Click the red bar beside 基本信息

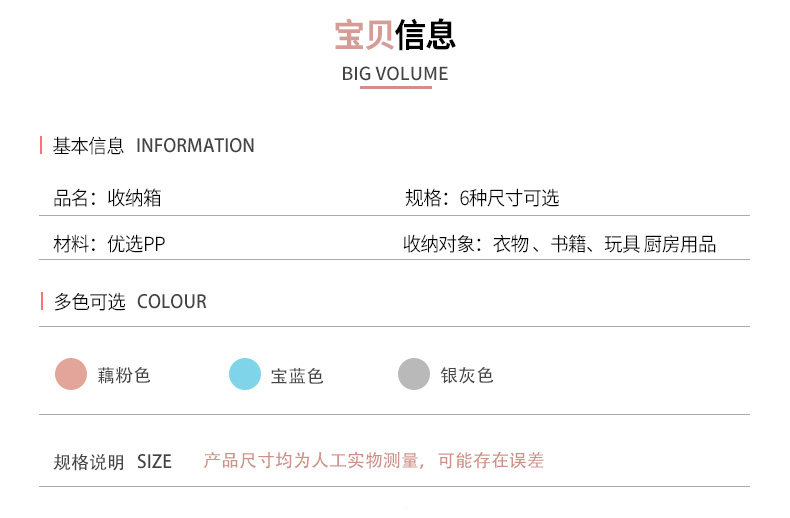pyautogui.click(x=41, y=146)
